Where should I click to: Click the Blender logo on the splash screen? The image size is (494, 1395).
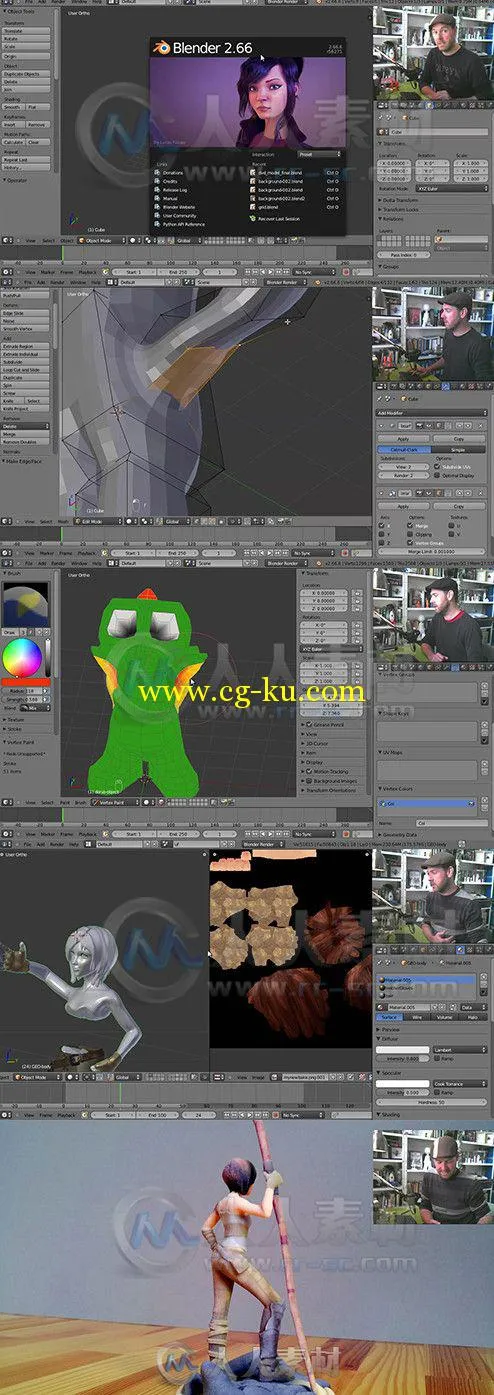[161, 47]
